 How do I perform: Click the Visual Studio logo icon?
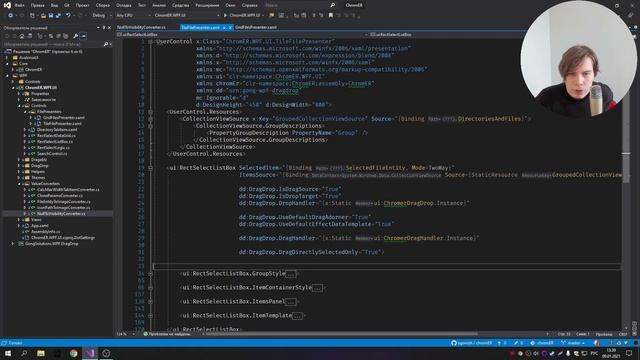coord(7,5)
